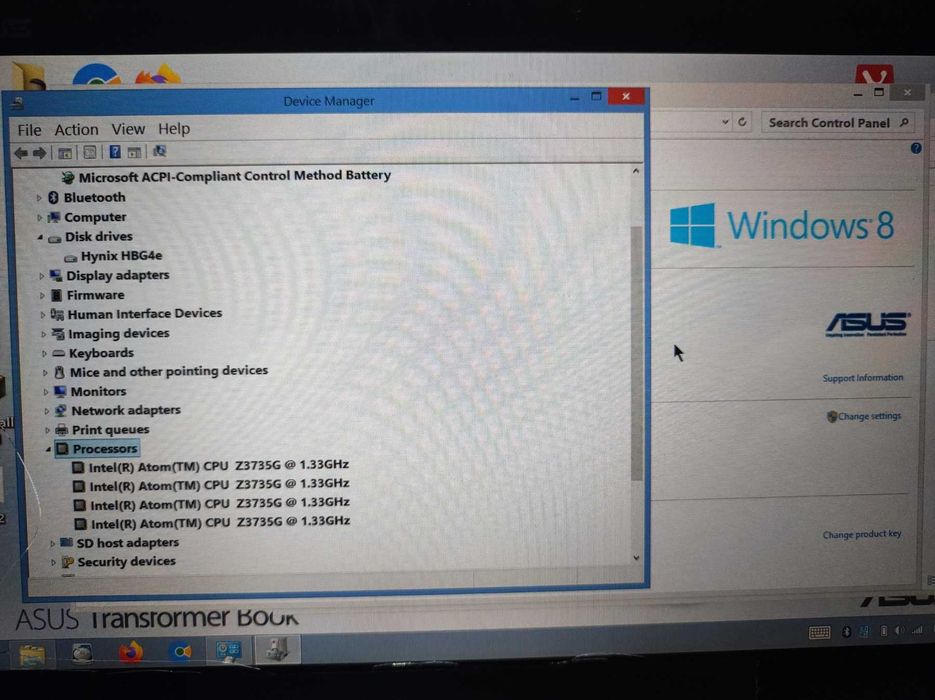Refresh the Control Panel address bar
This screenshot has width=935, height=700.
point(742,122)
